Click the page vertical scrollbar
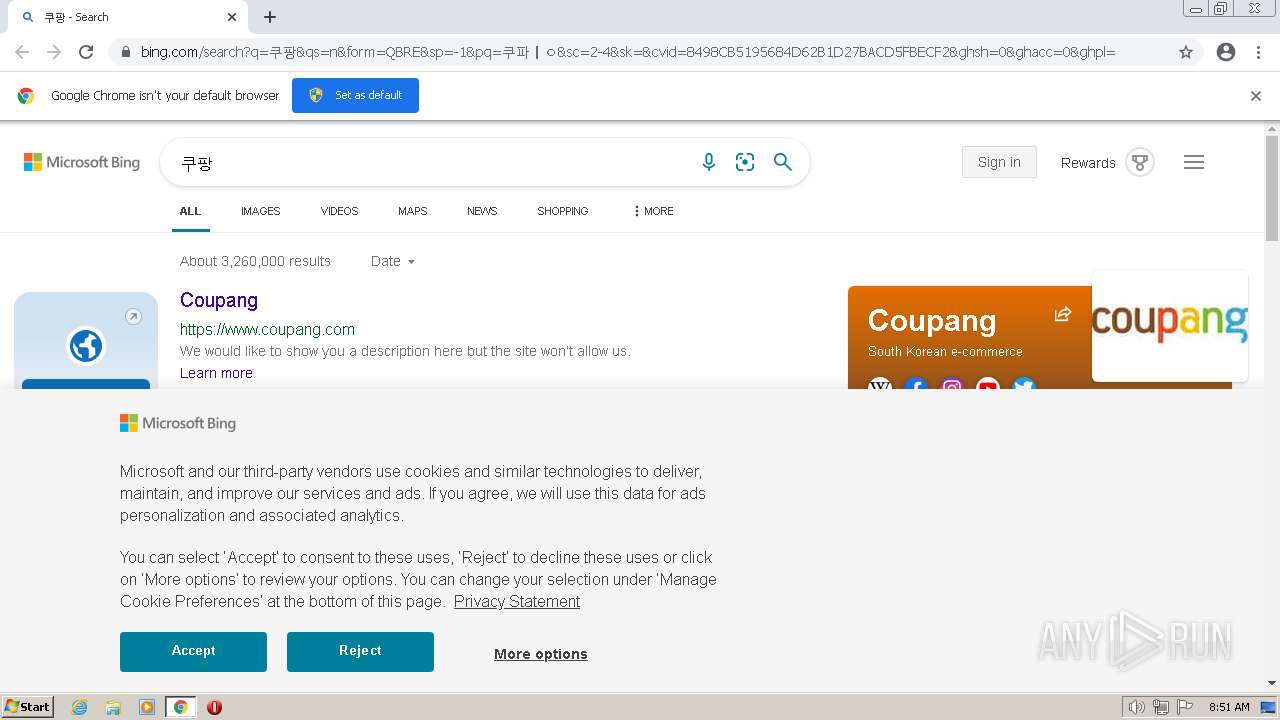Screen dimensions: 1280x720 (1272, 189)
